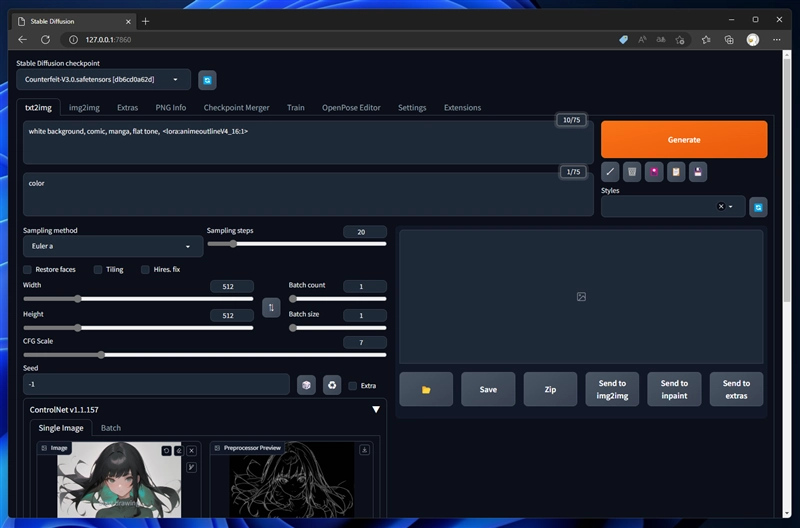
Task: Tick the Extra seed checkbox
Action: 353,386
